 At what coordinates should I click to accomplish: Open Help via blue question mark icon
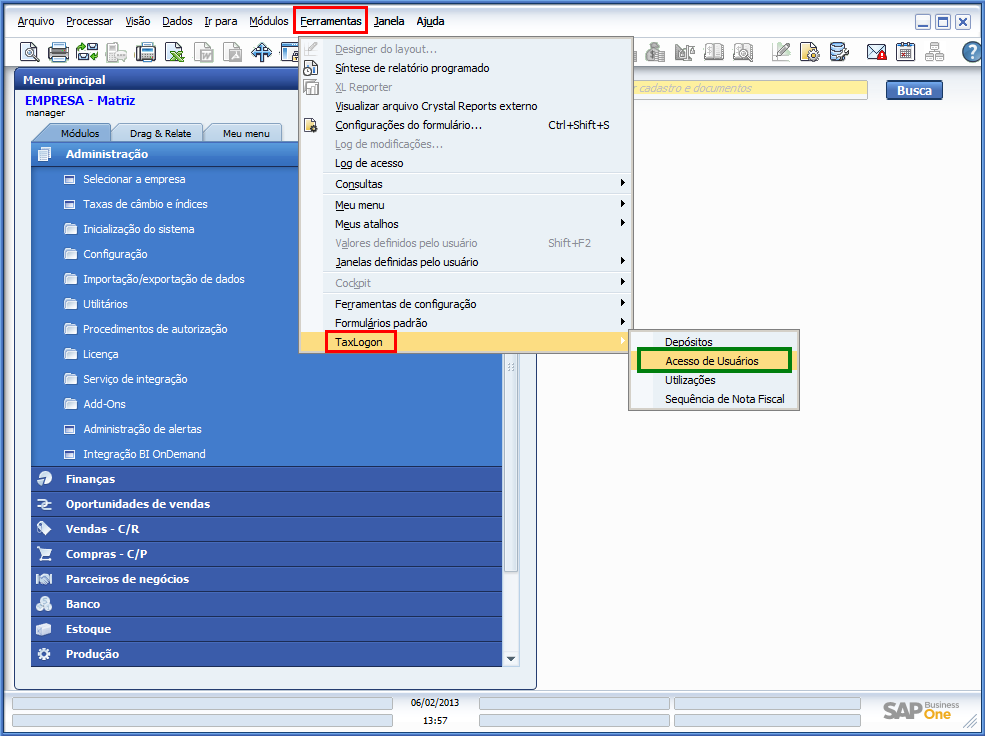coord(972,52)
